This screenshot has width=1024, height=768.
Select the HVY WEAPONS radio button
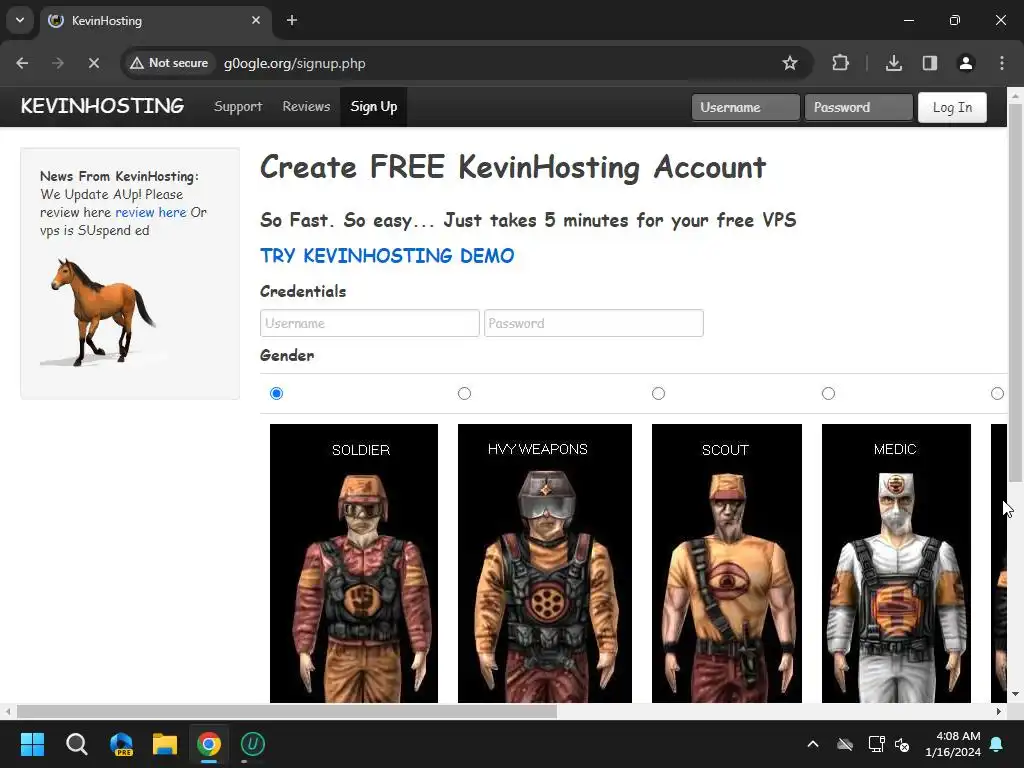464,393
